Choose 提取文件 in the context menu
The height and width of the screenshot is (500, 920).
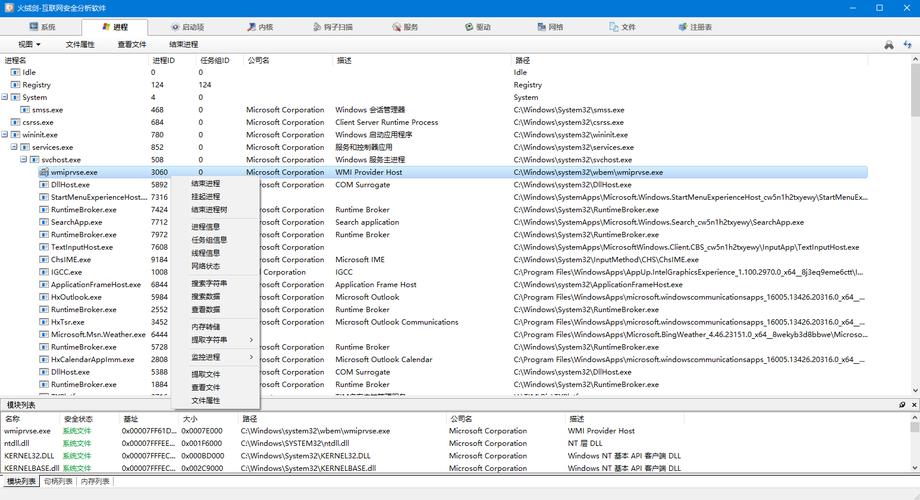coord(205,374)
